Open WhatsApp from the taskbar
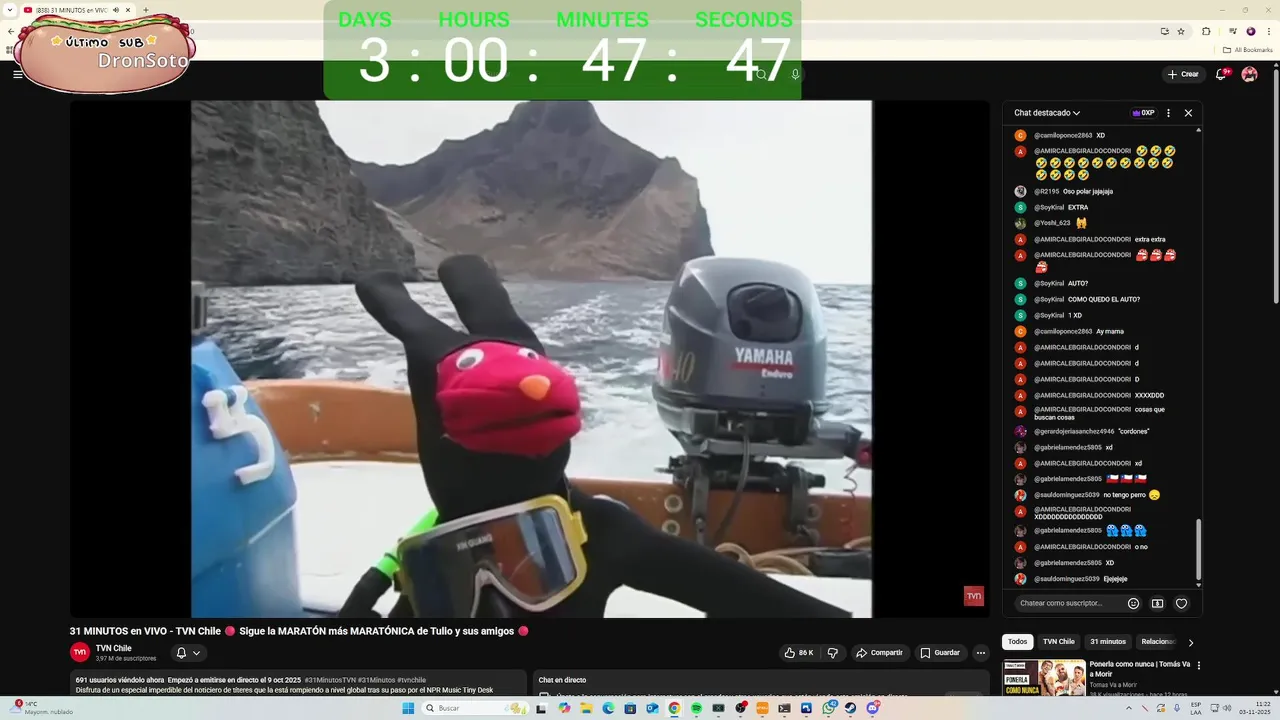The image size is (1280, 720). click(828, 708)
